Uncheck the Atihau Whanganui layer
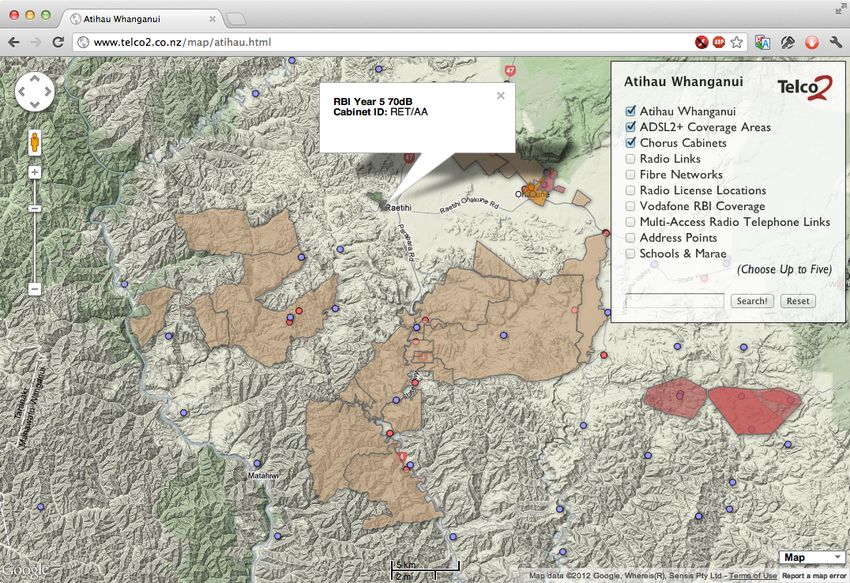Image resolution: width=850 pixels, height=583 pixels. 630,111
